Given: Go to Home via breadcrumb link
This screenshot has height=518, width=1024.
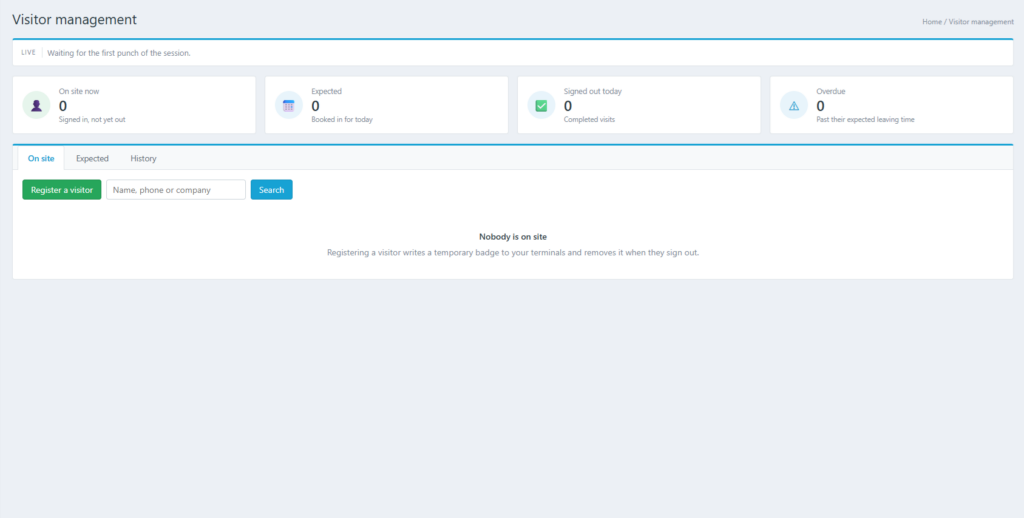Looking at the screenshot, I should pyautogui.click(x=932, y=22).
